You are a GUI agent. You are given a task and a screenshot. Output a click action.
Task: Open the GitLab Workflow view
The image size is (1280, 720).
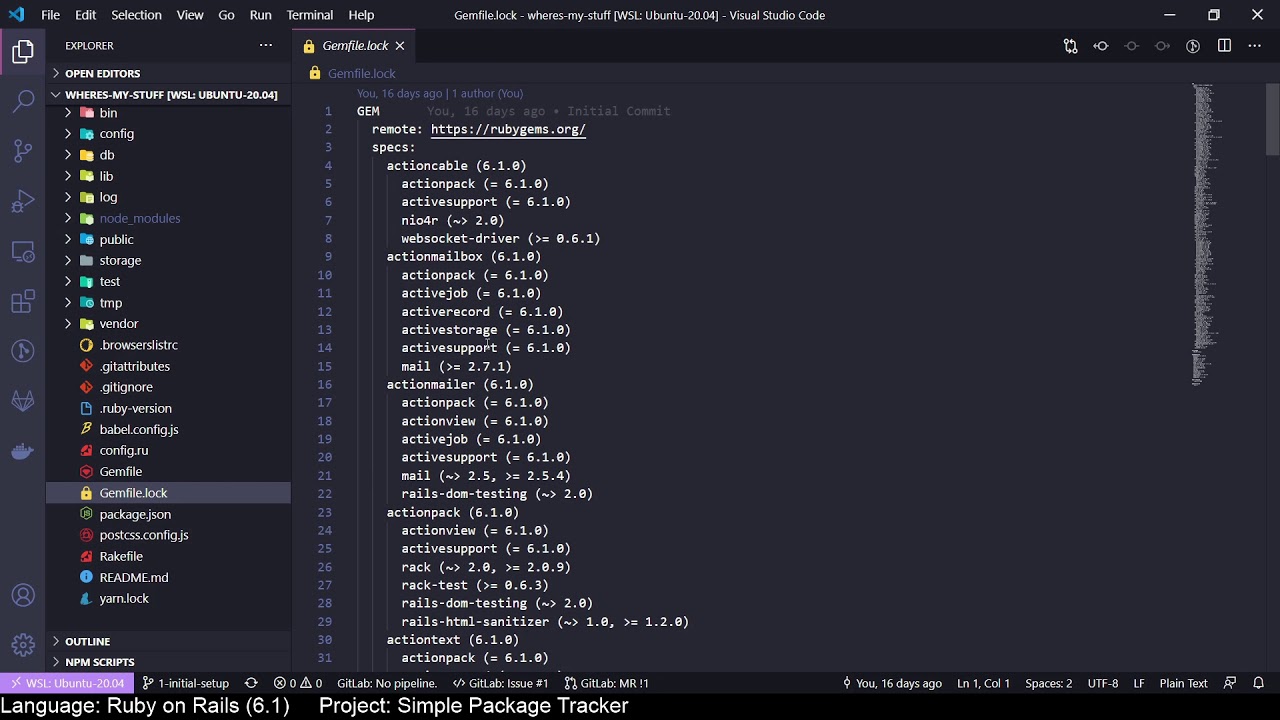[23, 401]
